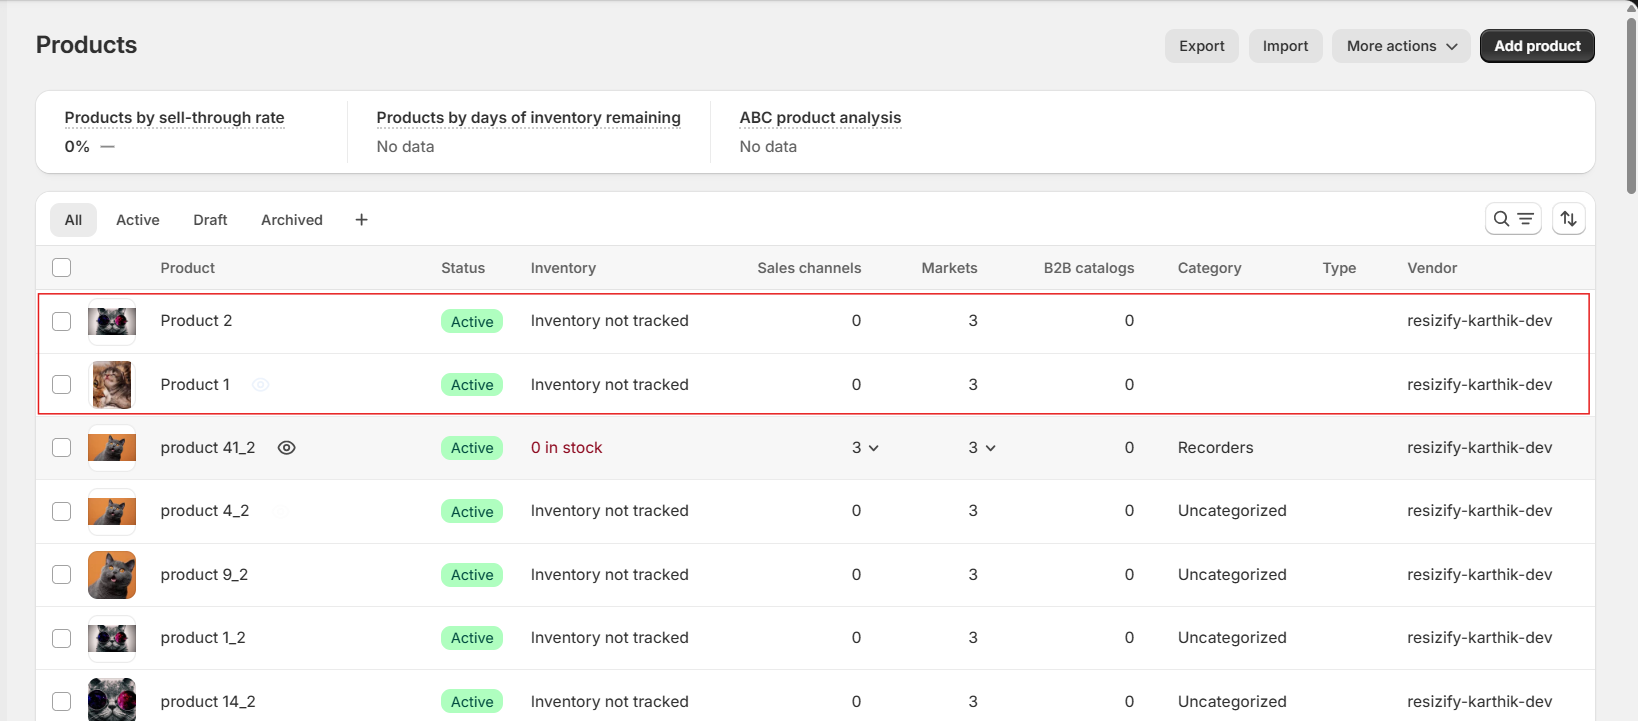Open the sort options button

1568,219
